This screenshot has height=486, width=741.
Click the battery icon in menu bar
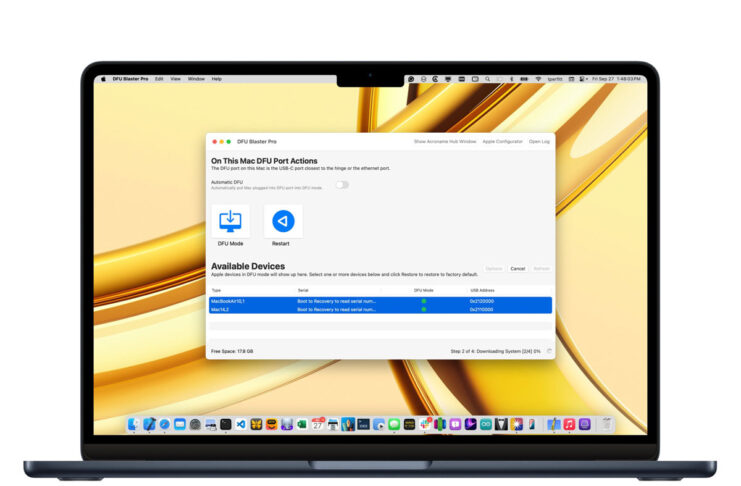point(524,79)
